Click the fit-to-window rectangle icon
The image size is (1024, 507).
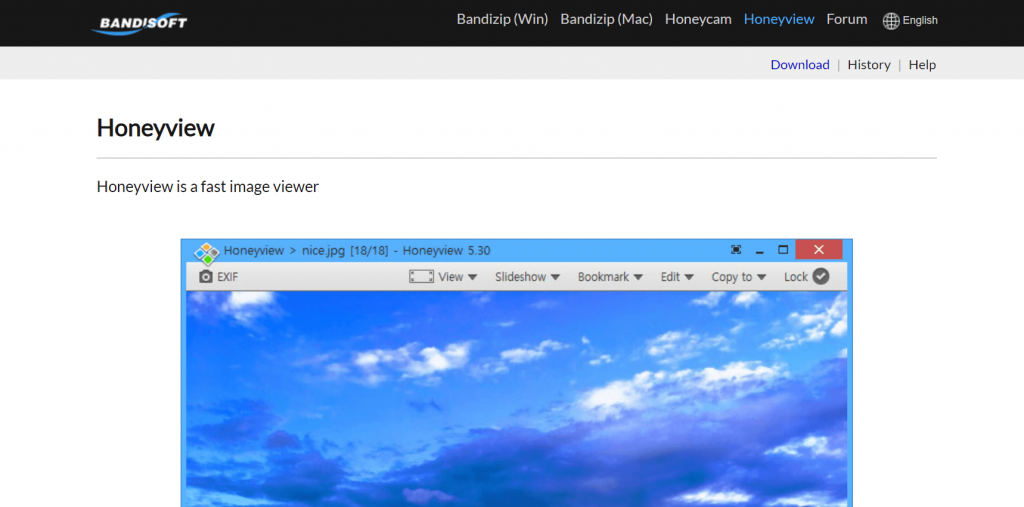coord(421,276)
